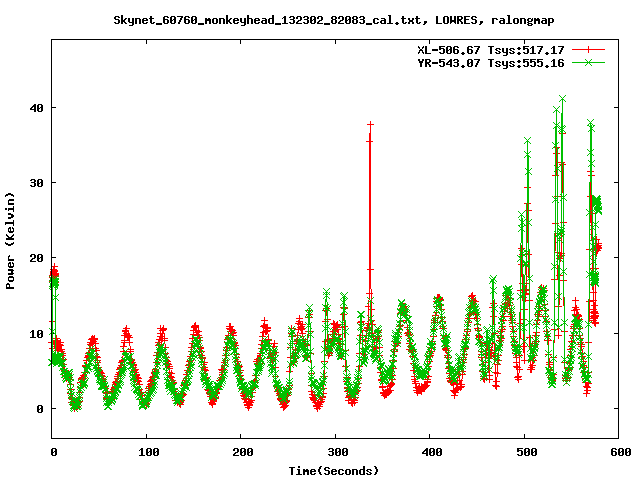Click y-axis tick label 0
This screenshot has height=480, width=640.
pyautogui.click(x=40, y=409)
